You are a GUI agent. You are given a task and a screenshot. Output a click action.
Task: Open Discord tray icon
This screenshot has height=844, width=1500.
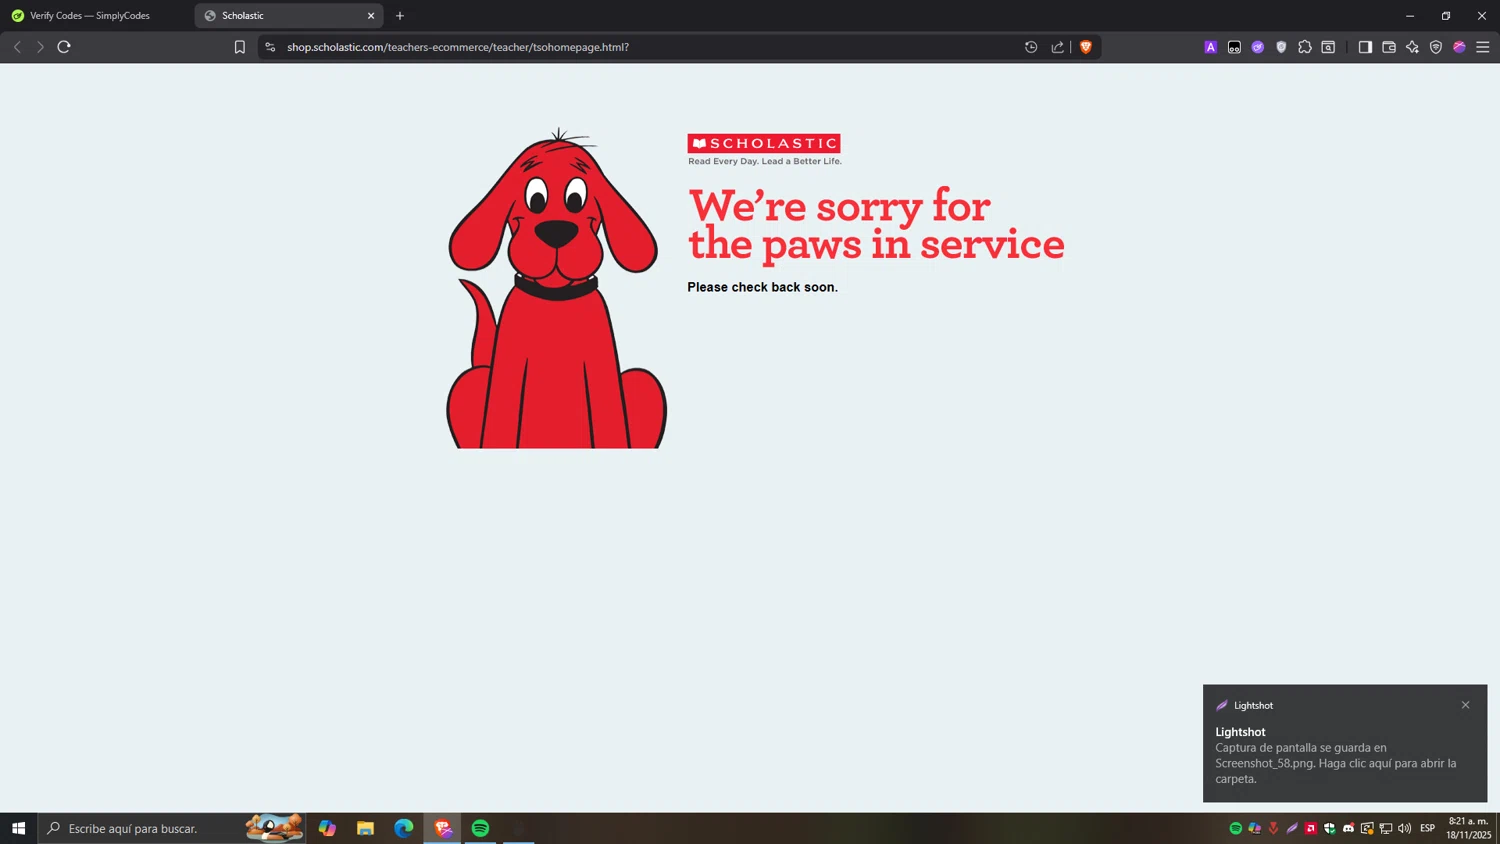click(x=1348, y=828)
